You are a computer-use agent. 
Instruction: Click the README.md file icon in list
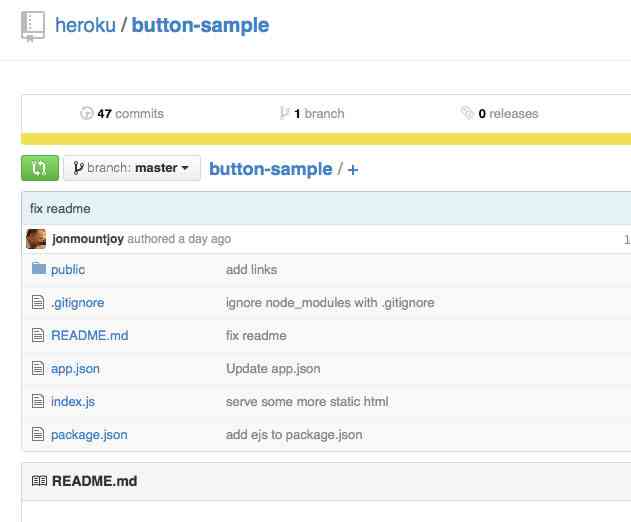coord(38,335)
